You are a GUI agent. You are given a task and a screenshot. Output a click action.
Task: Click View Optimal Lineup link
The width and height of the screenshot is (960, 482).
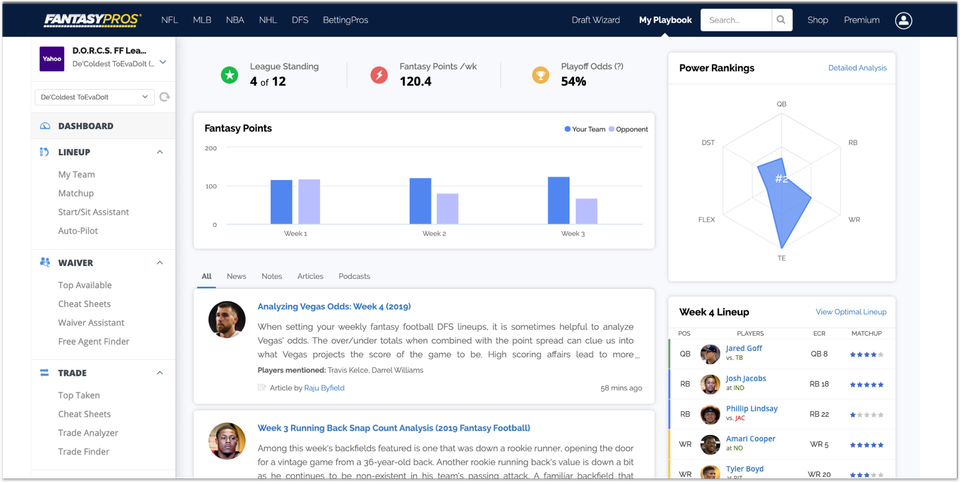851,312
